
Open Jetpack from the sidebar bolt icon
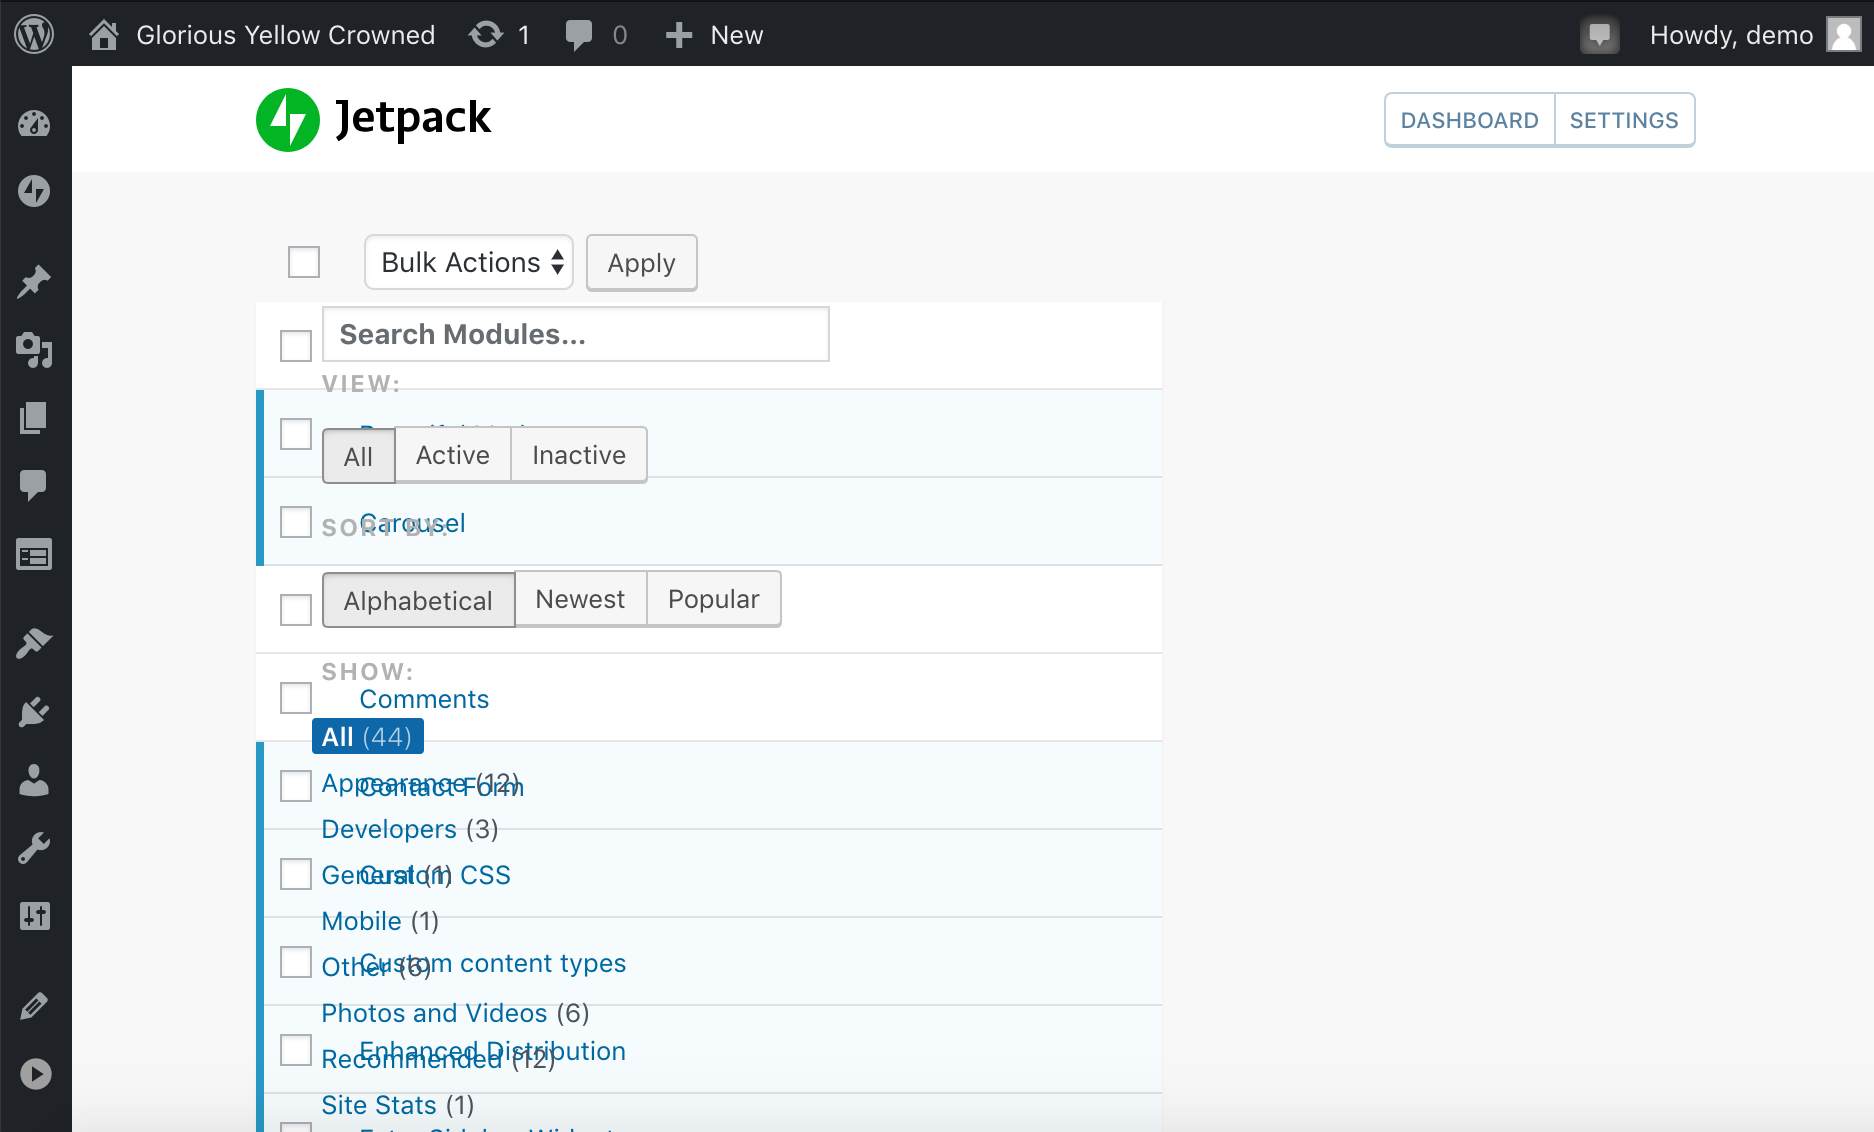(x=34, y=191)
